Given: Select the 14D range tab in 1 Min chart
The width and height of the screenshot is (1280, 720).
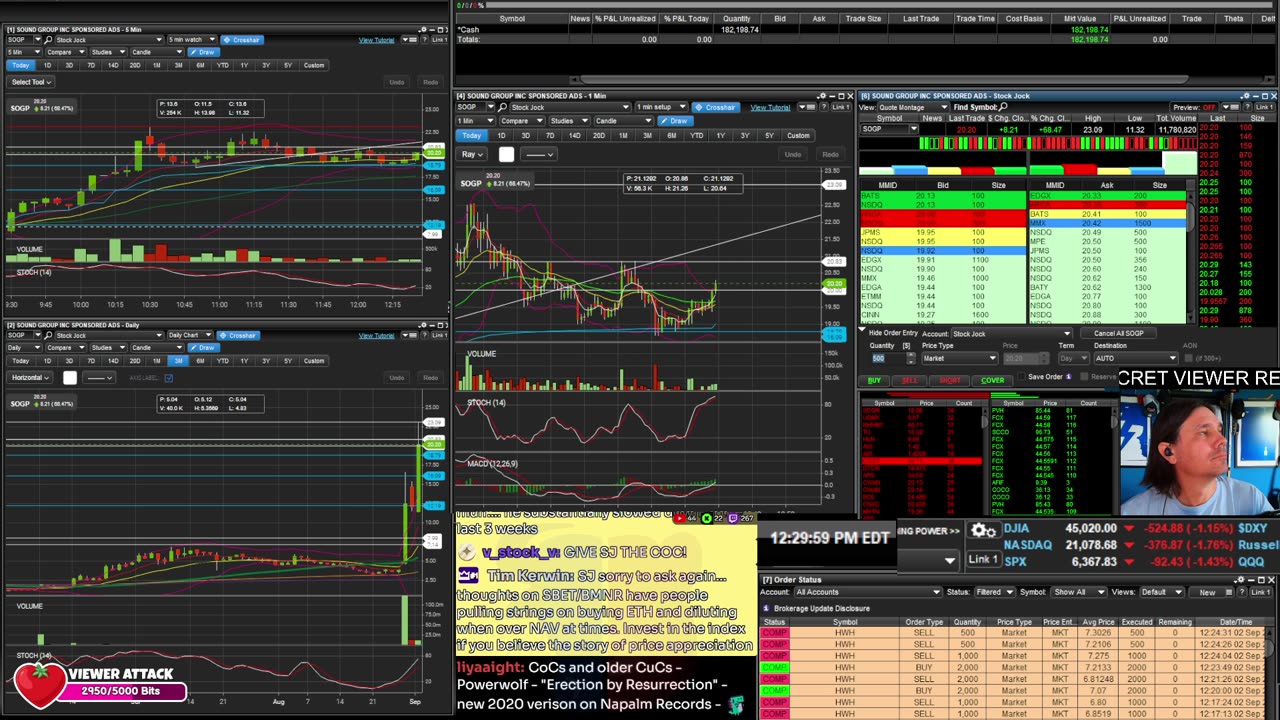Looking at the screenshot, I should tap(574, 136).
